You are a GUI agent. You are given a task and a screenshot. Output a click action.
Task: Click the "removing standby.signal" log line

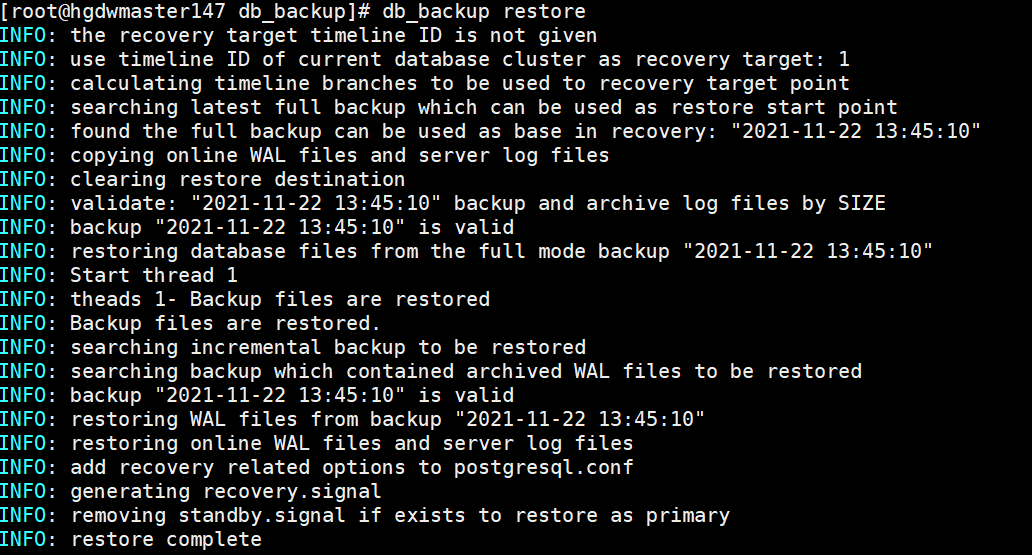(400, 515)
